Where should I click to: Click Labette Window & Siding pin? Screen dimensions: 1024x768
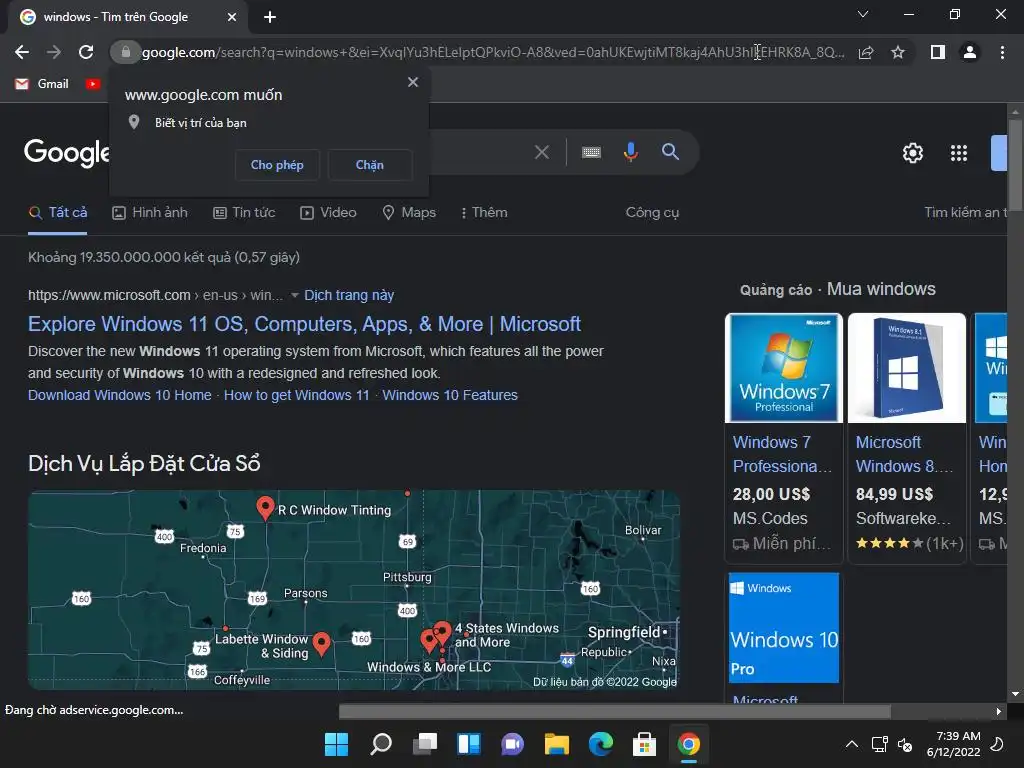[x=321, y=643]
